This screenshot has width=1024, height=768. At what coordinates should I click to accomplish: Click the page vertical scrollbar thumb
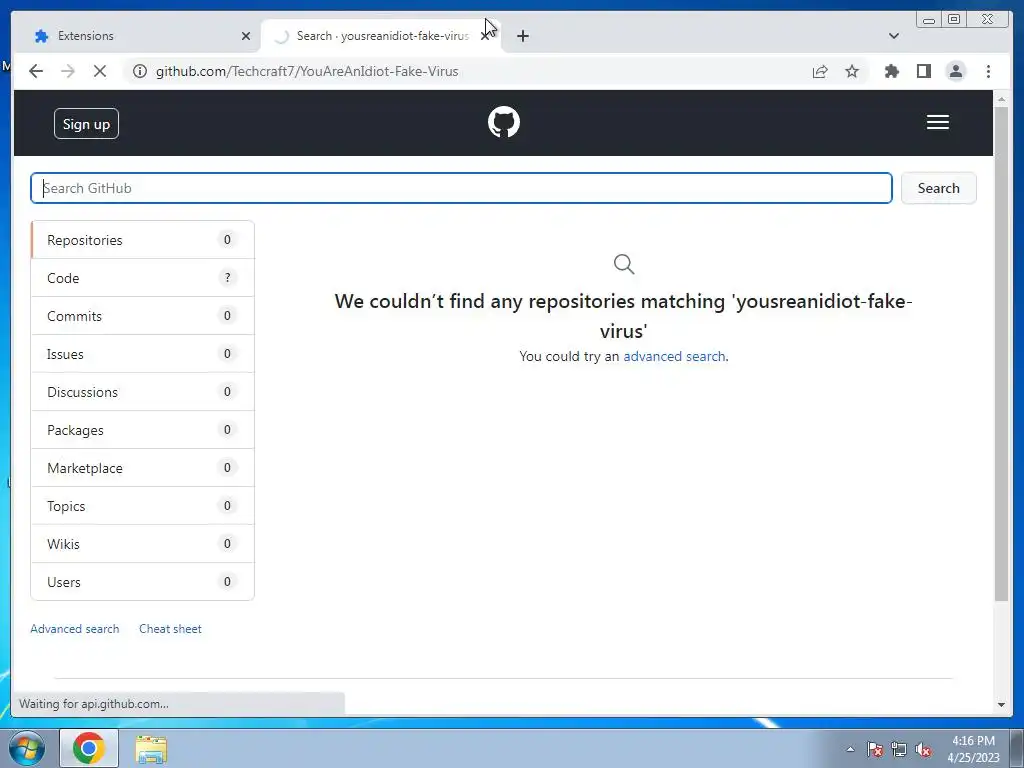pyautogui.click(x=1001, y=353)
